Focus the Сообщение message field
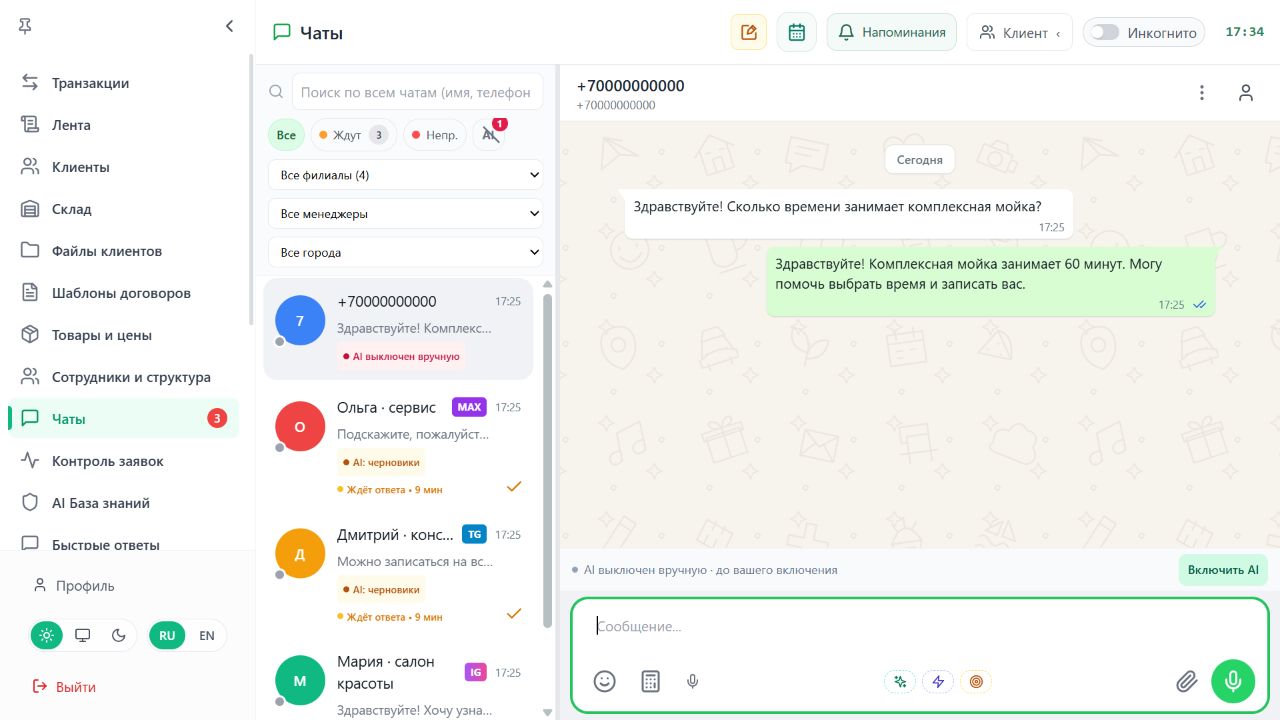The image size is (1280, 720). click(x=919, y=626)
